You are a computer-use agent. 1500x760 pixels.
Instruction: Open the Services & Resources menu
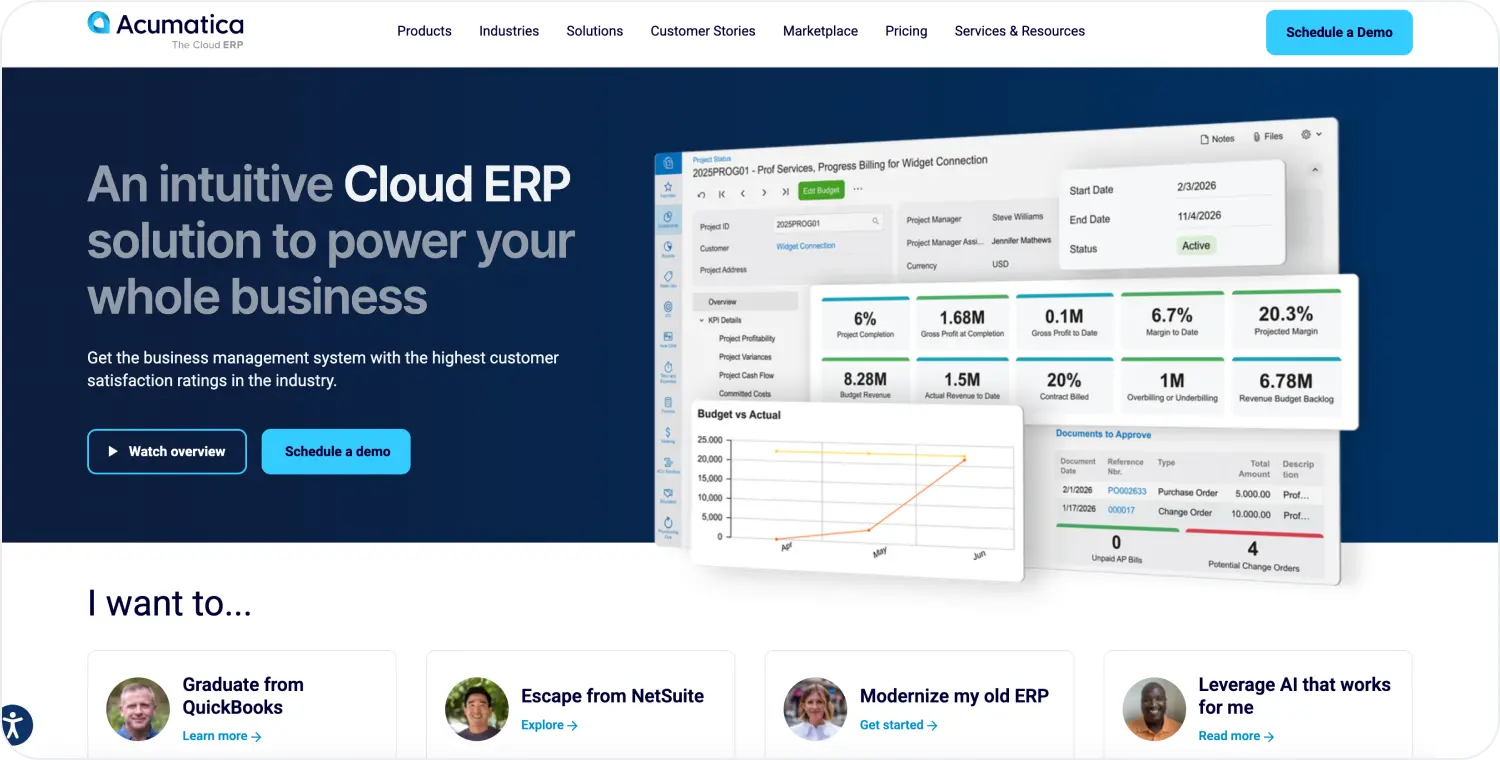pos(1020,31)
